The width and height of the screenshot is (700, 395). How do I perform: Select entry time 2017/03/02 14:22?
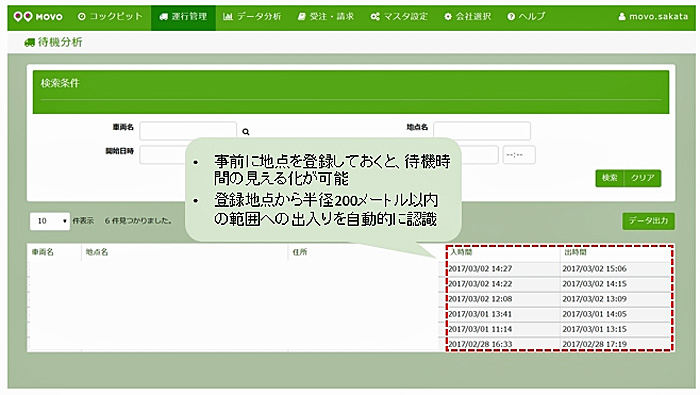point(480,284)
